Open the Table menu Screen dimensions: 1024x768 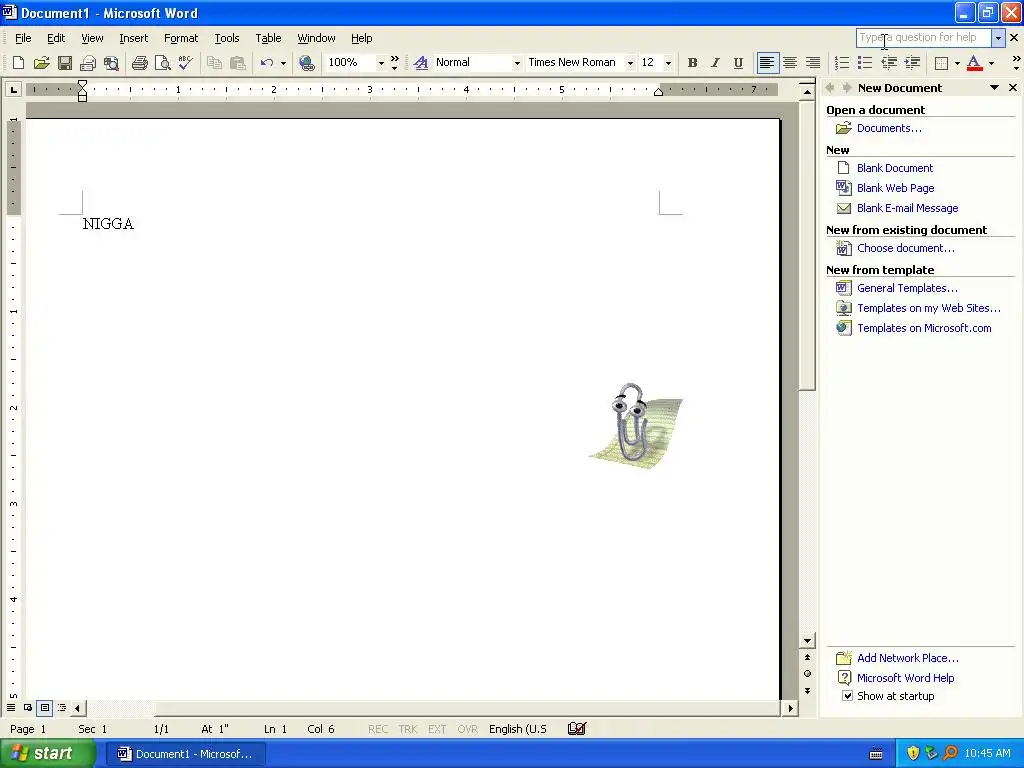click(268, 38)
